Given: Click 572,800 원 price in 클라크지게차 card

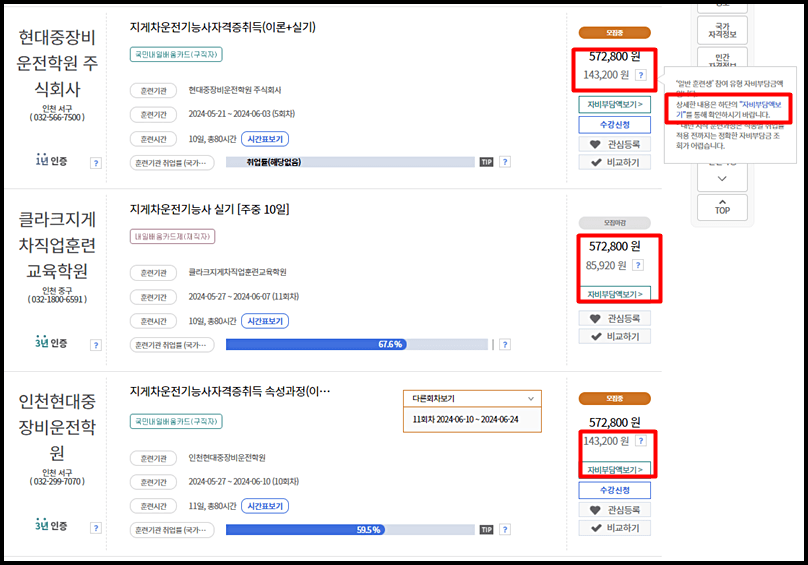Looking at the screenshot, I should [x=615, y=246].
